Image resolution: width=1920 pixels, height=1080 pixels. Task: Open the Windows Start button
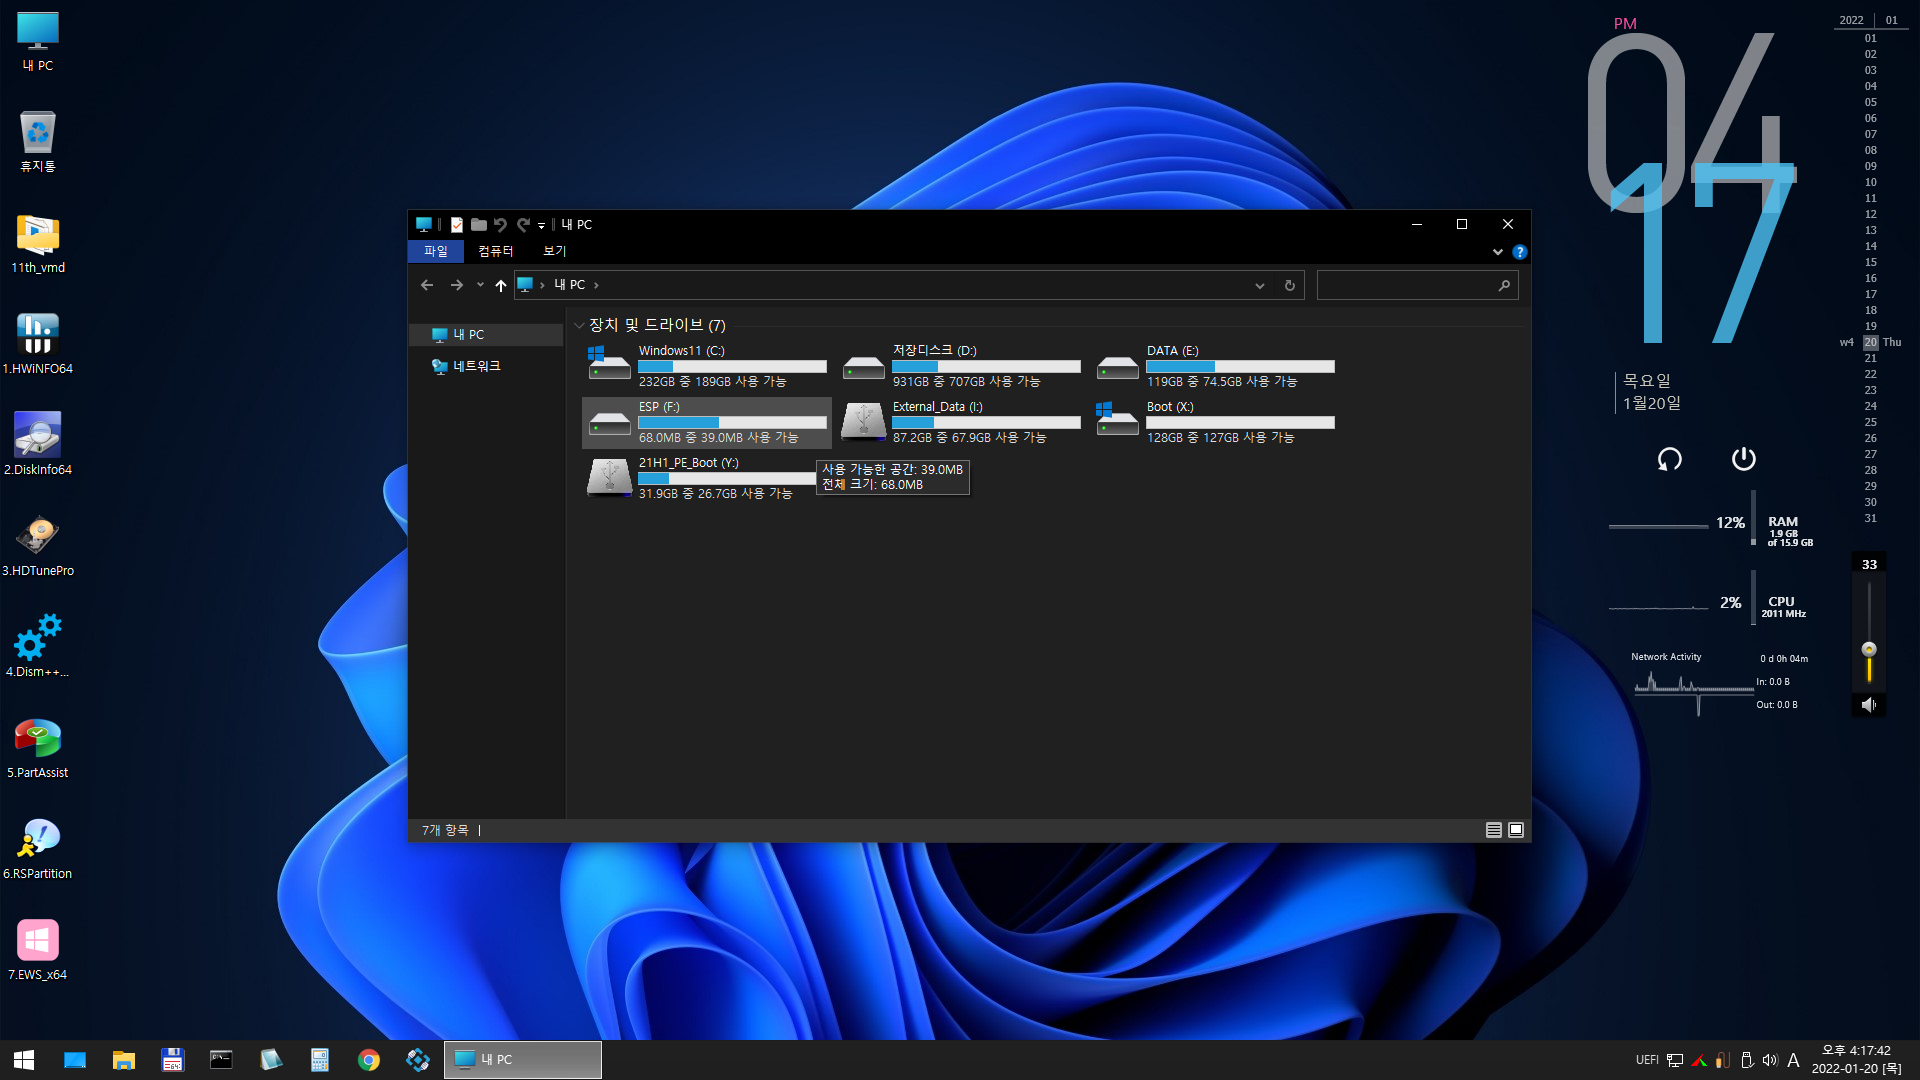click(x=24, y=1060)
